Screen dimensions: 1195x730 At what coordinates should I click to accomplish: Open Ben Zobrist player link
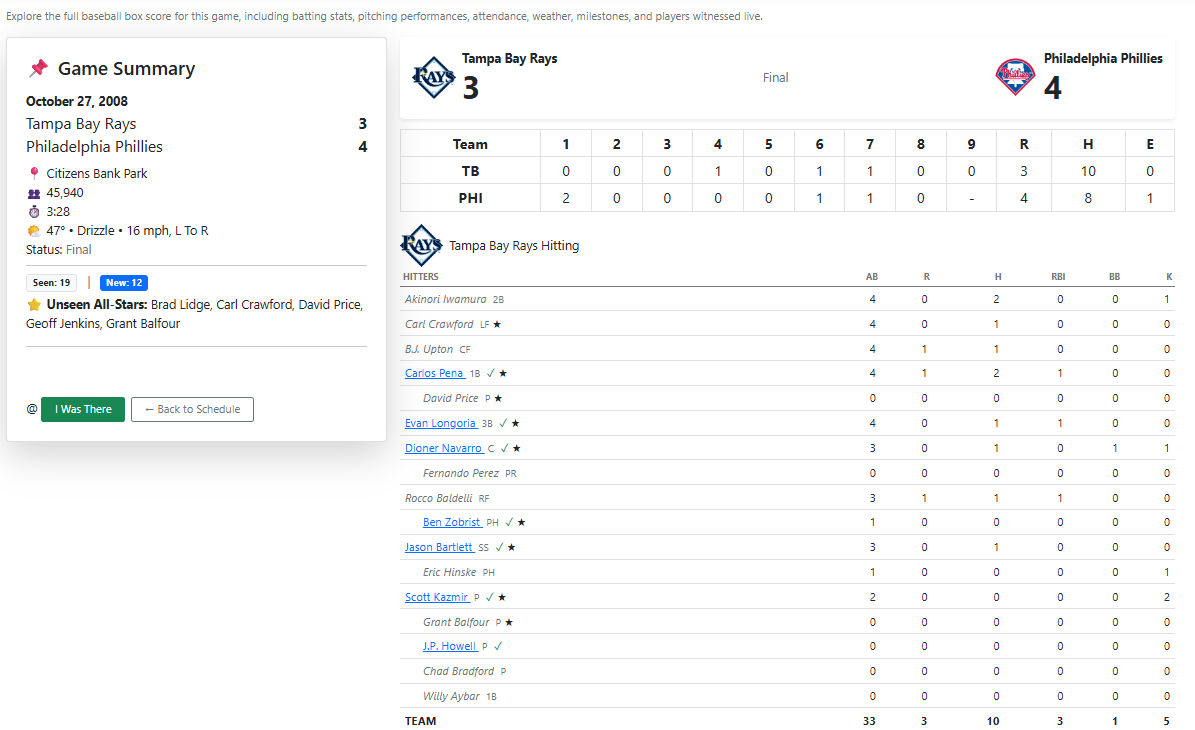(x=451, y=522)
